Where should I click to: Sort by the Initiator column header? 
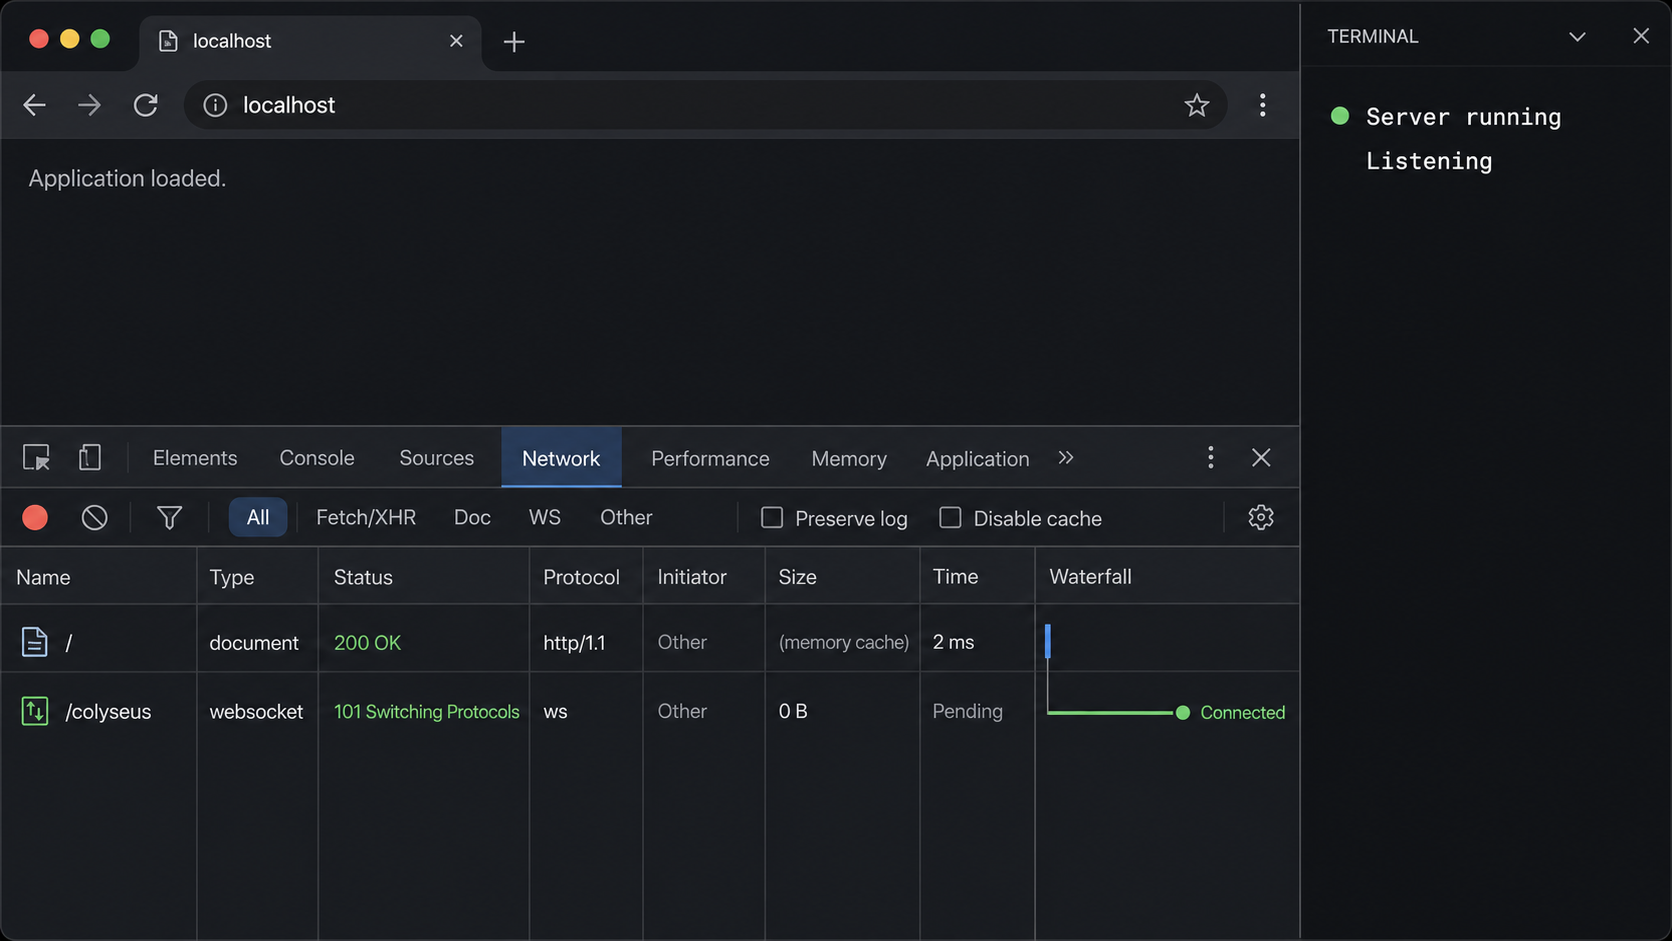pos(704,576)
